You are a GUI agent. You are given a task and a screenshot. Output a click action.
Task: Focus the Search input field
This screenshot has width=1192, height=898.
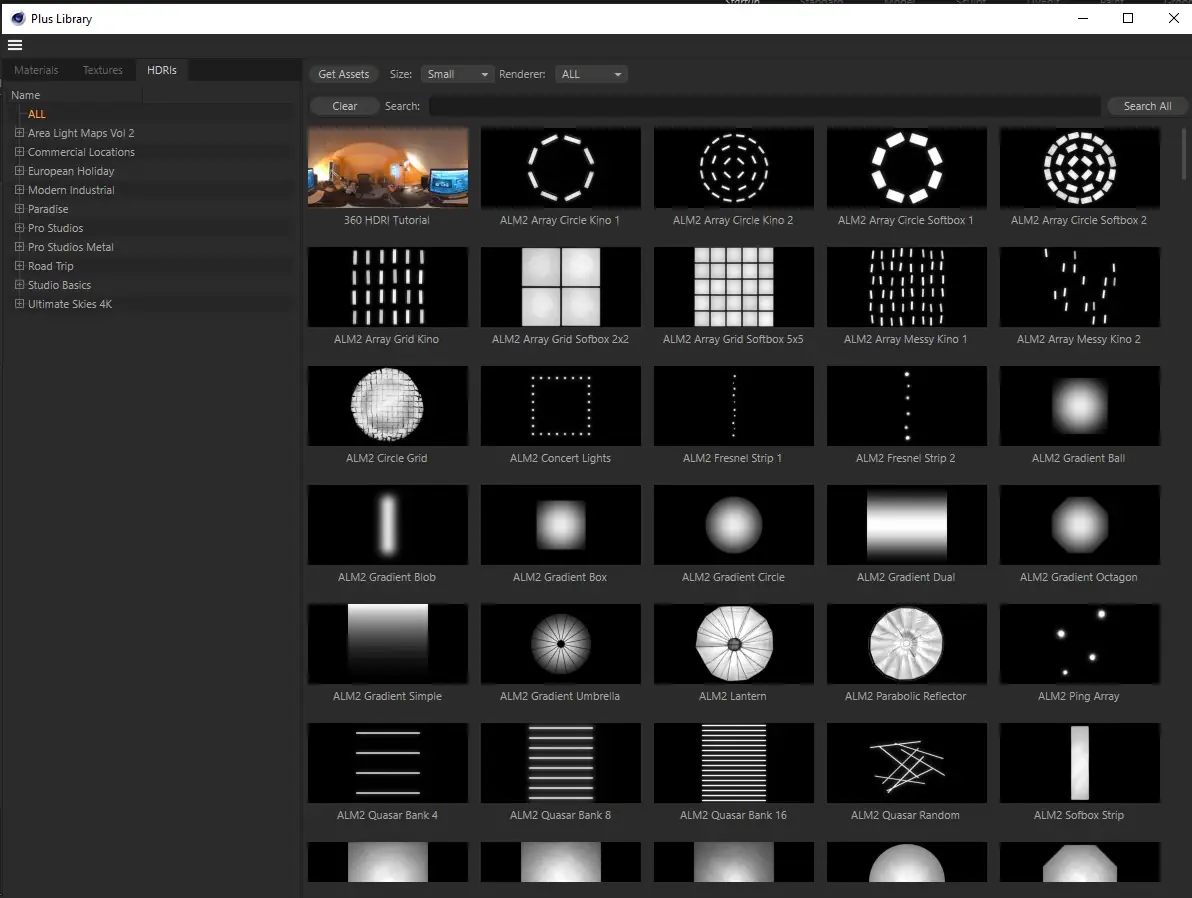tap(765, 106)
